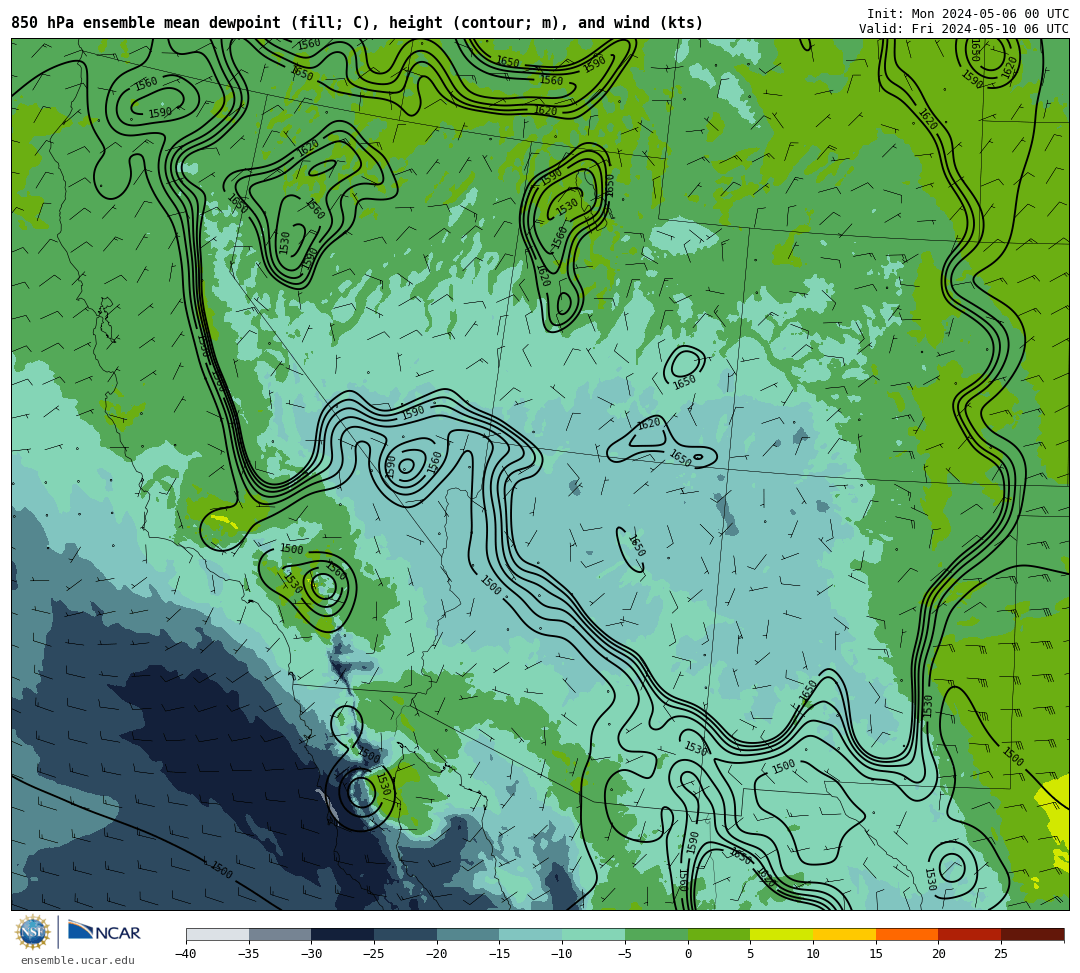The image size is (1080, 973).
Task: Click the -25 colorbar tick label
Action: pyautogui.click(x=373, y=954)
